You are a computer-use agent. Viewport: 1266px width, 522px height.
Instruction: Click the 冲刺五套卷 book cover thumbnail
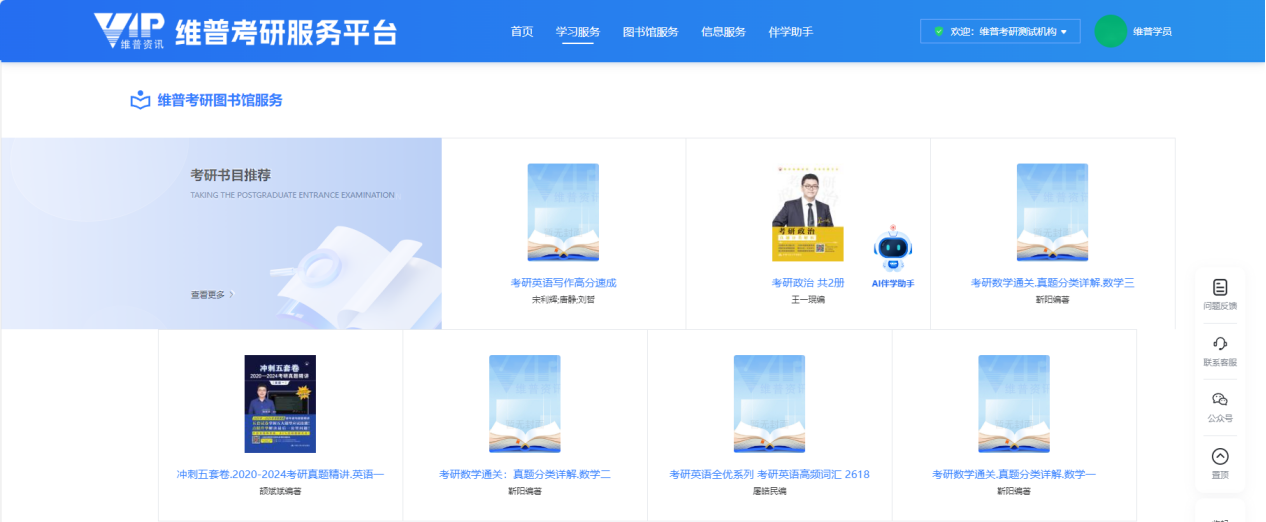pos(280,403)
